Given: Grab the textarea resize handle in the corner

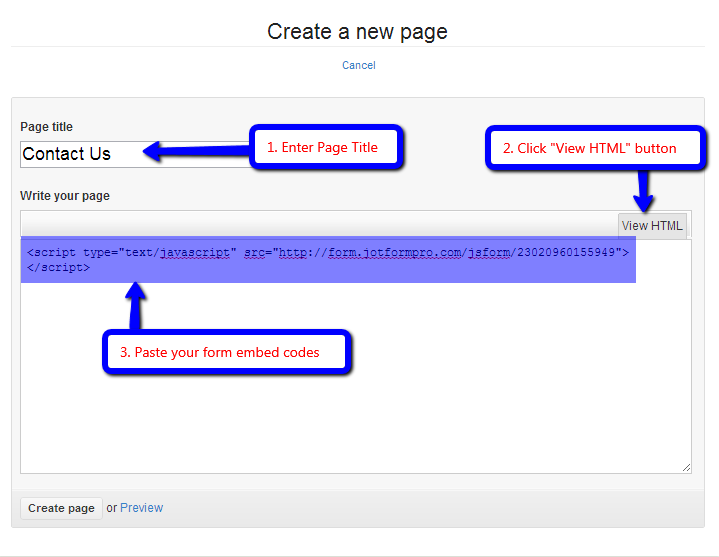Looking at the screenshot, I should tap(686, 467).
